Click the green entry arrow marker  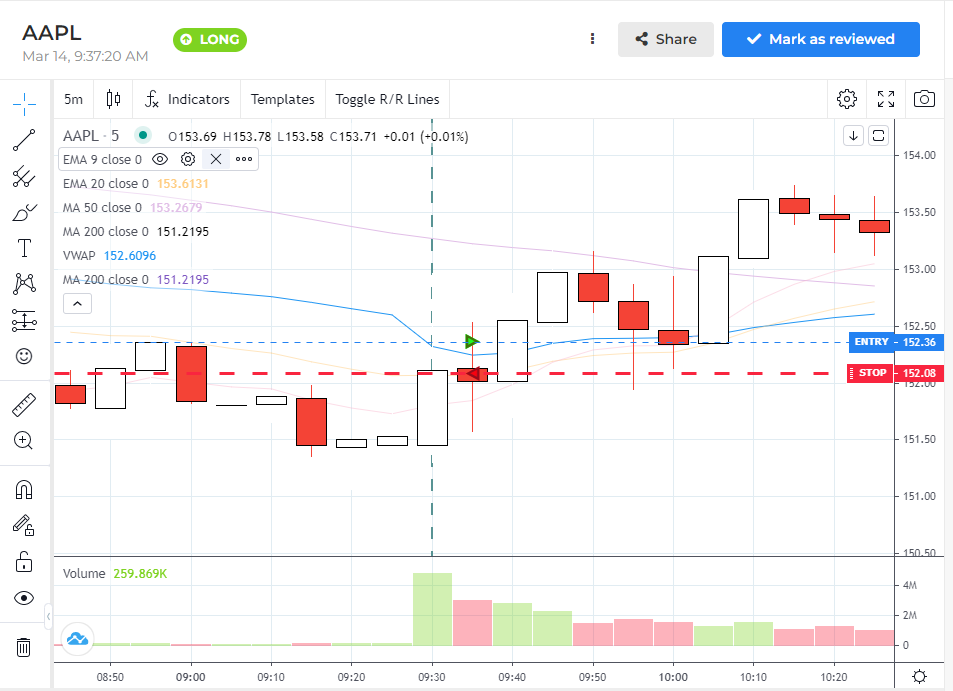click(472, 342)
